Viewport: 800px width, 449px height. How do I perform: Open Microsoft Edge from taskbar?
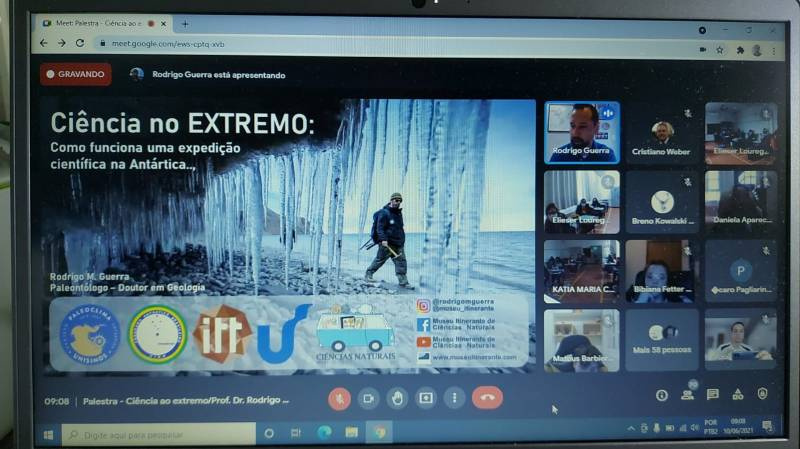(324, 433)
